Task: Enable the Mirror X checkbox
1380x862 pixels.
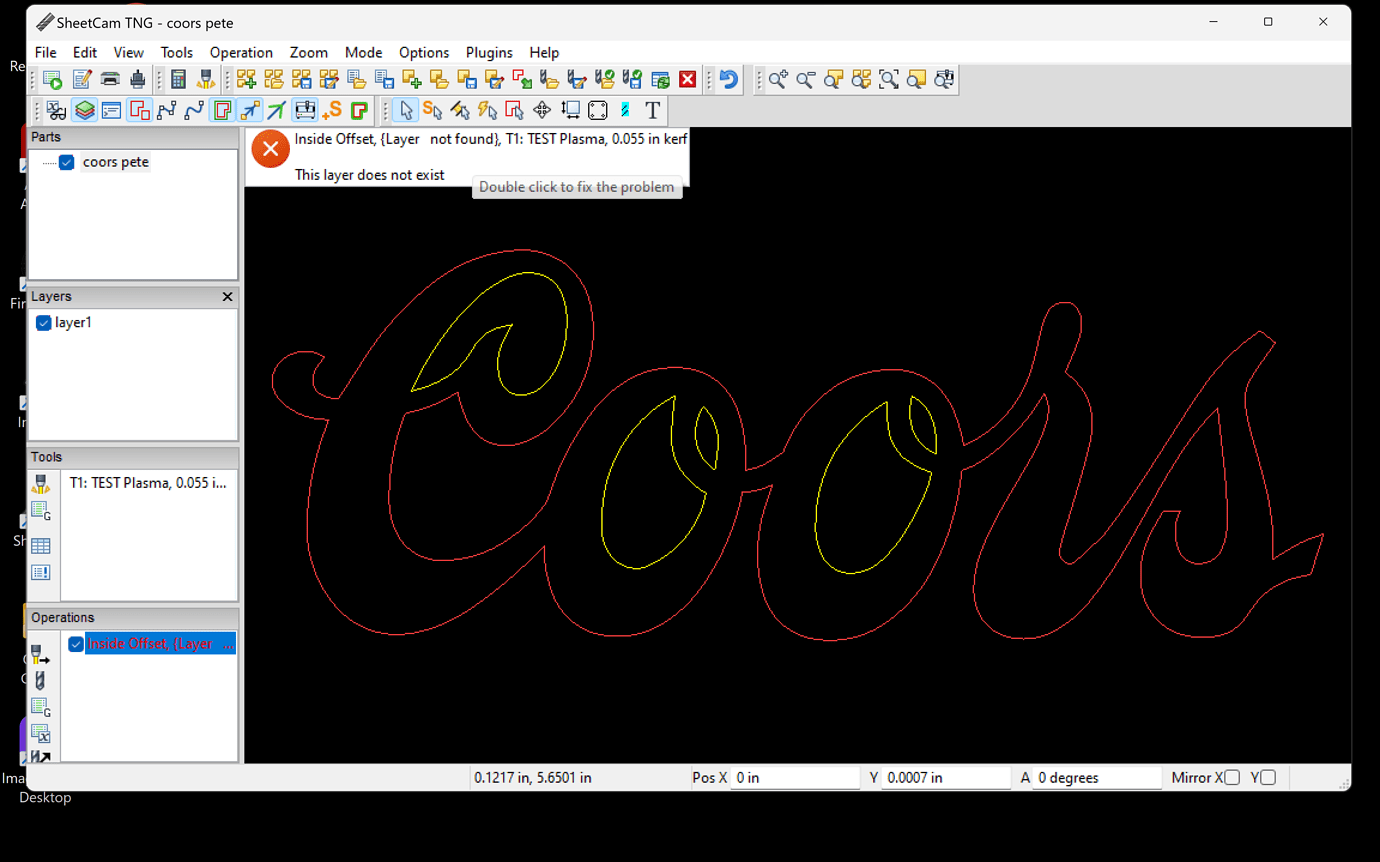Action: tap(1232, 778)
